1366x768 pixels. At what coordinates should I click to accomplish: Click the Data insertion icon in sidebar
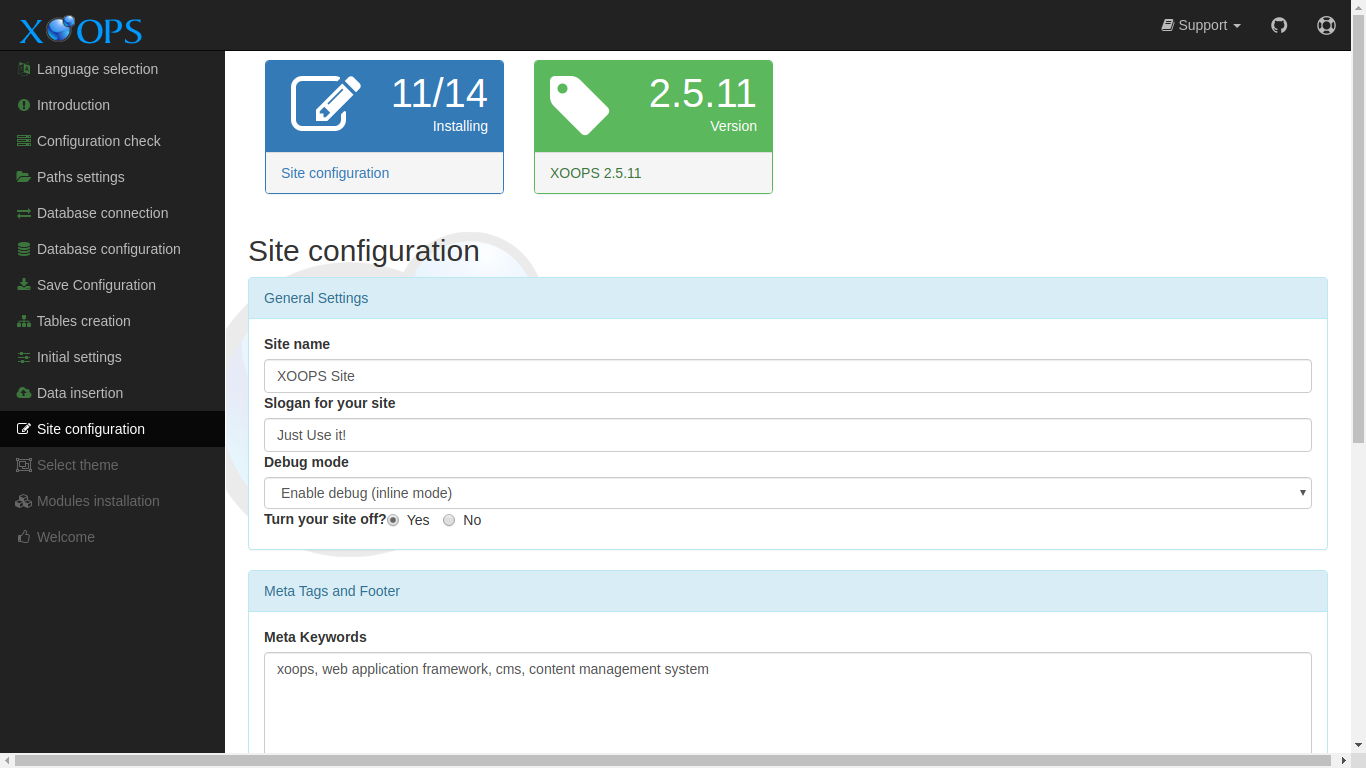pos(22,393)
